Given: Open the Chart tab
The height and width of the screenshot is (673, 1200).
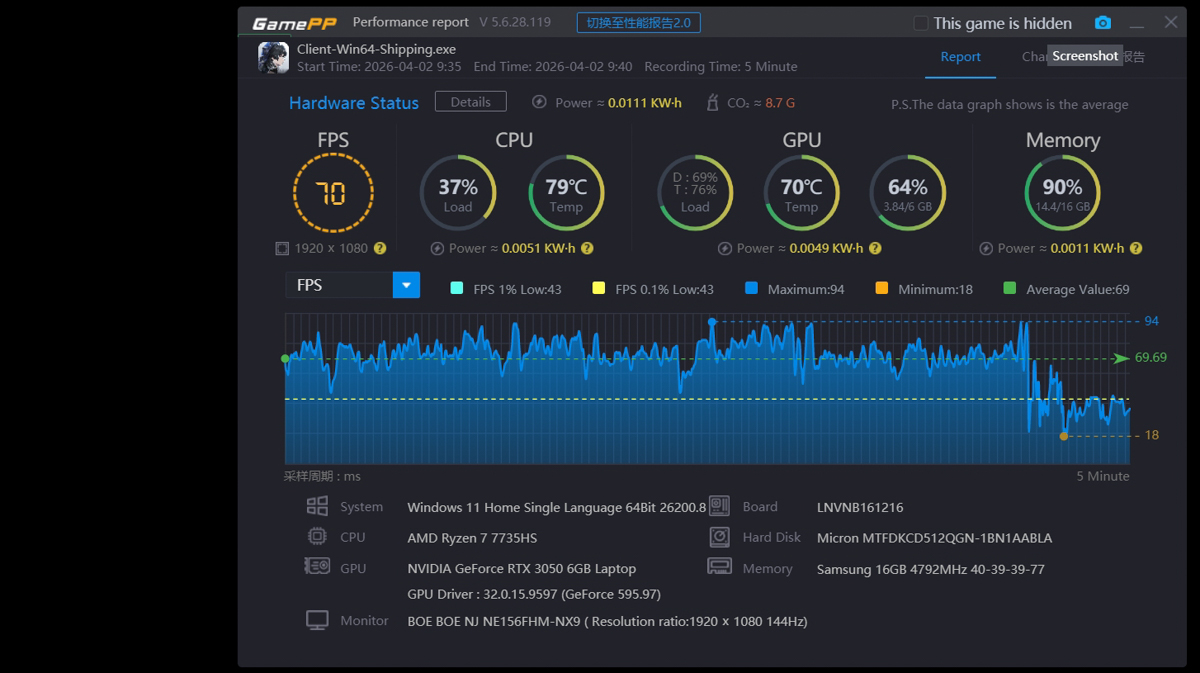Looking at the screenshot, I should click(1034, 57).
